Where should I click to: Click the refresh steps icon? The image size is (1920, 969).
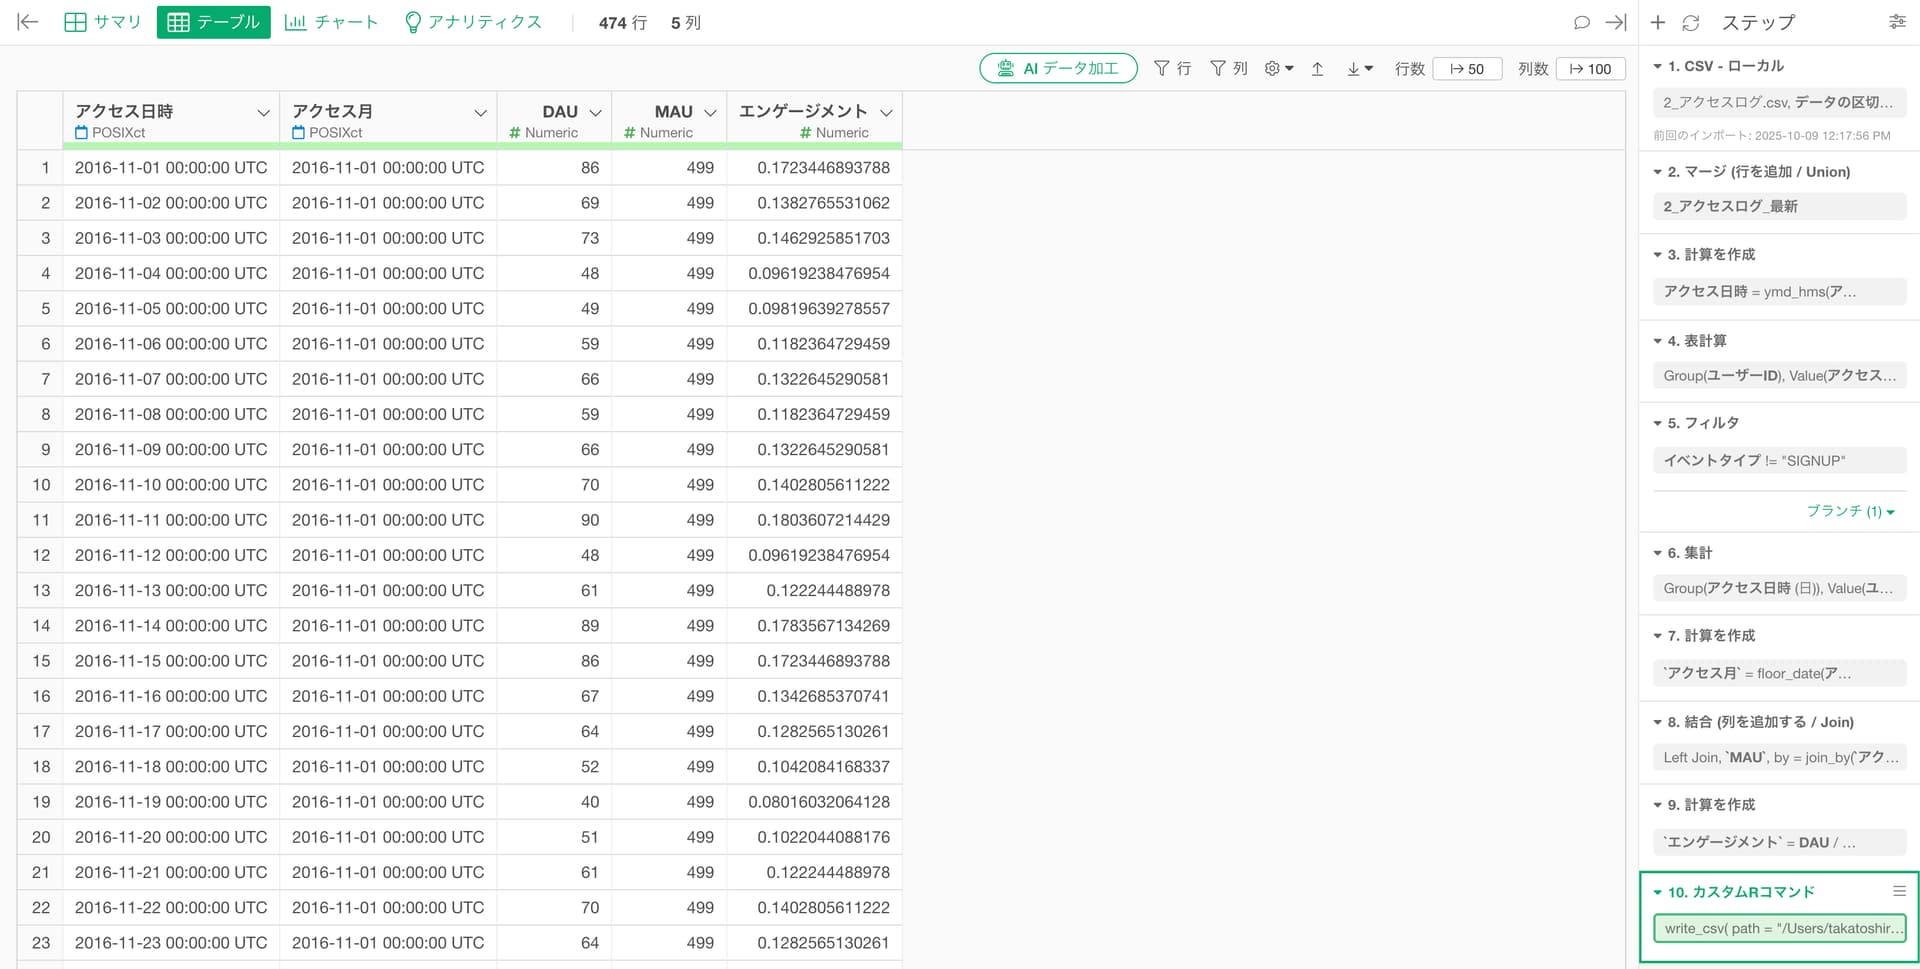coord(1691,22)
